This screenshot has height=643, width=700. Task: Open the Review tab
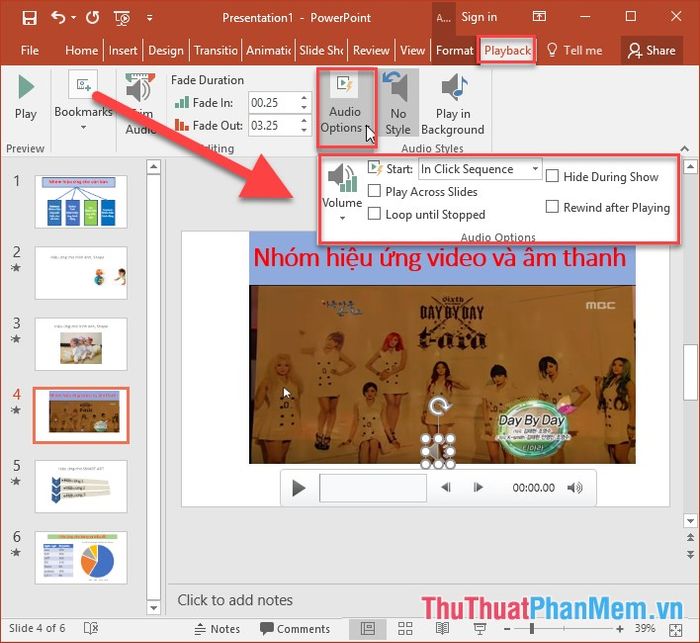371,50
